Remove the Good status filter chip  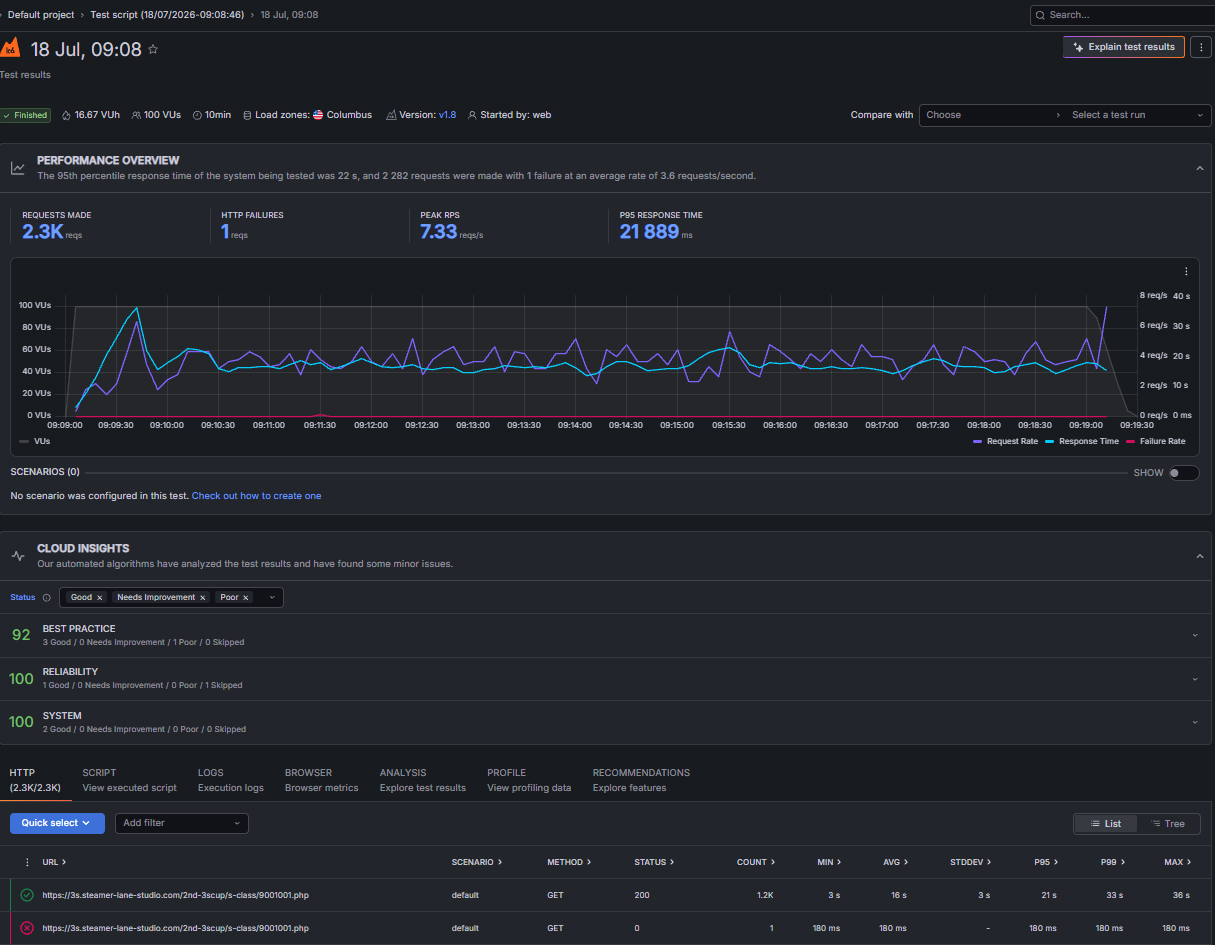100,597
